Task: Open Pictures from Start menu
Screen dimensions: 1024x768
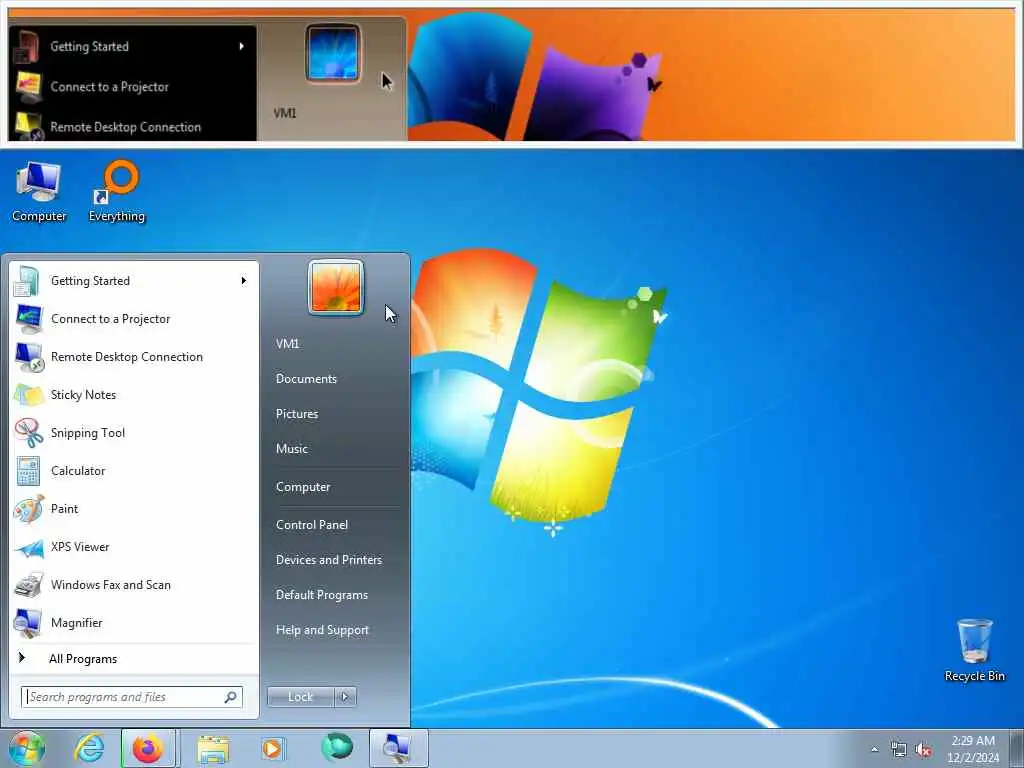Action: 297,414
